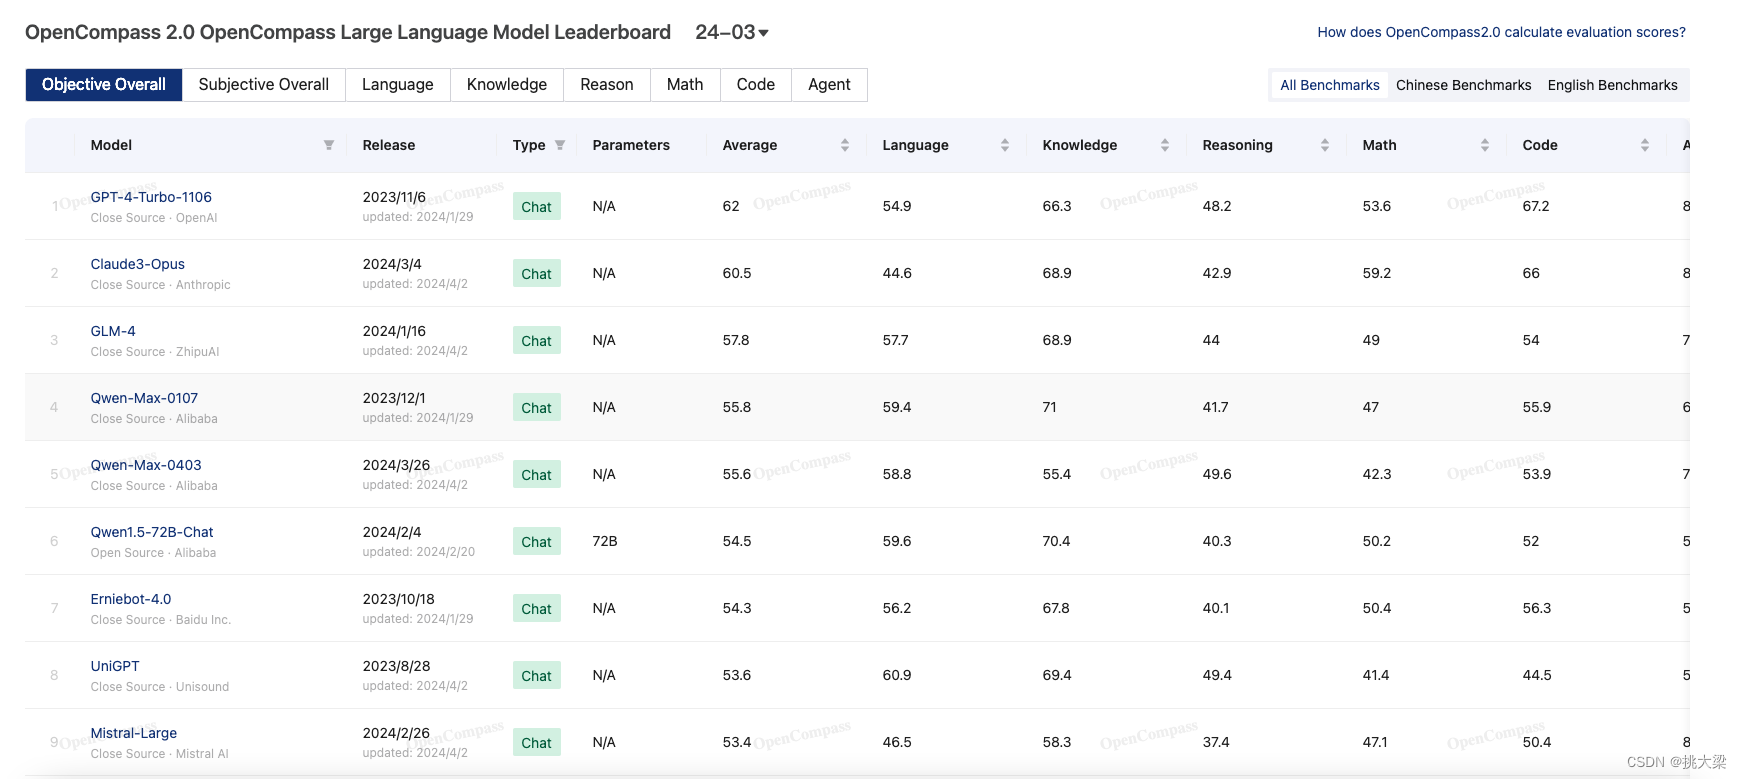Switch to the Reason tab
Viewport: 1742px width, 779px height.
click(x=607, y=85)
